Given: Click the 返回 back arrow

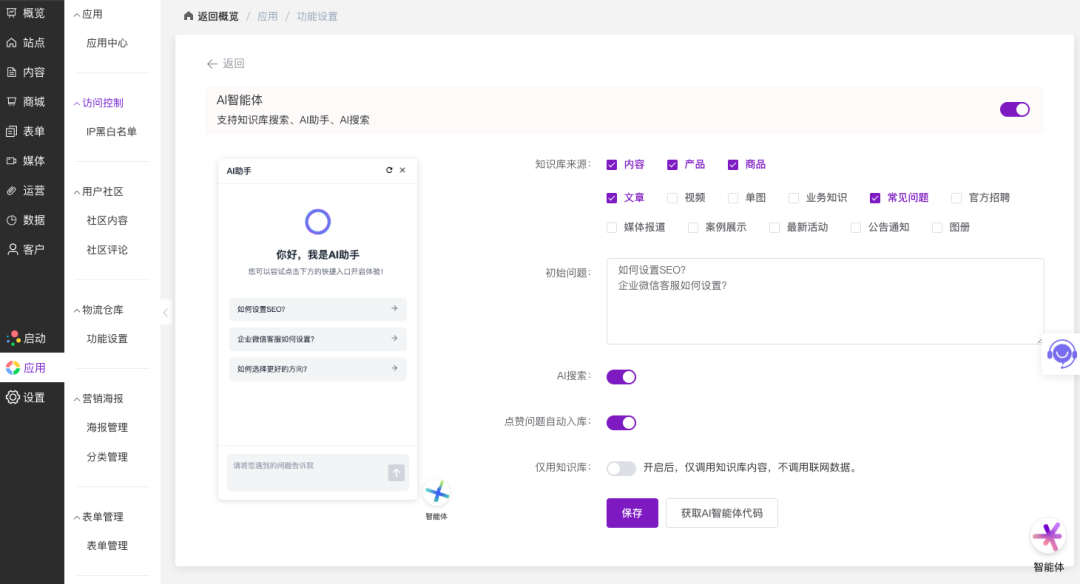Looking at the screenshot, I should (x=212, y=64).
